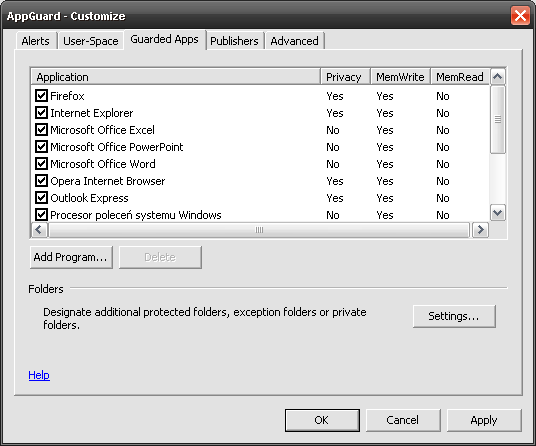The width and height of the screenshot is (536, 446).
Task: Click the list's scroll up arrow
Action: [498, 77]
